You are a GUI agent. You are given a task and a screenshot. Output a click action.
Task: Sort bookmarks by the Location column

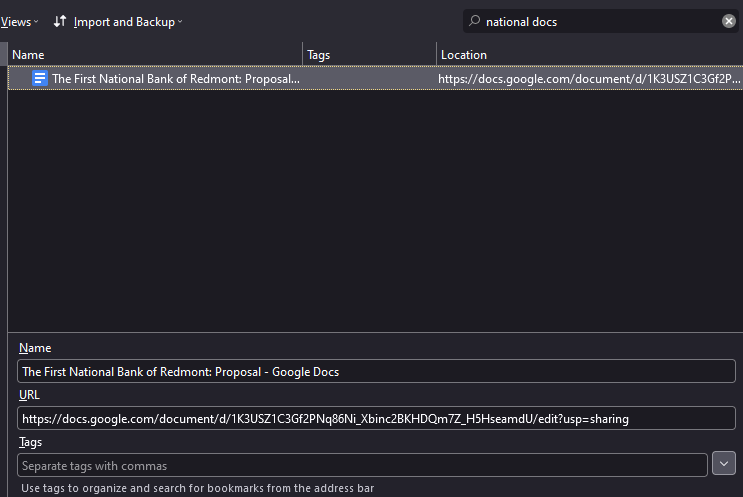(589, 54)
